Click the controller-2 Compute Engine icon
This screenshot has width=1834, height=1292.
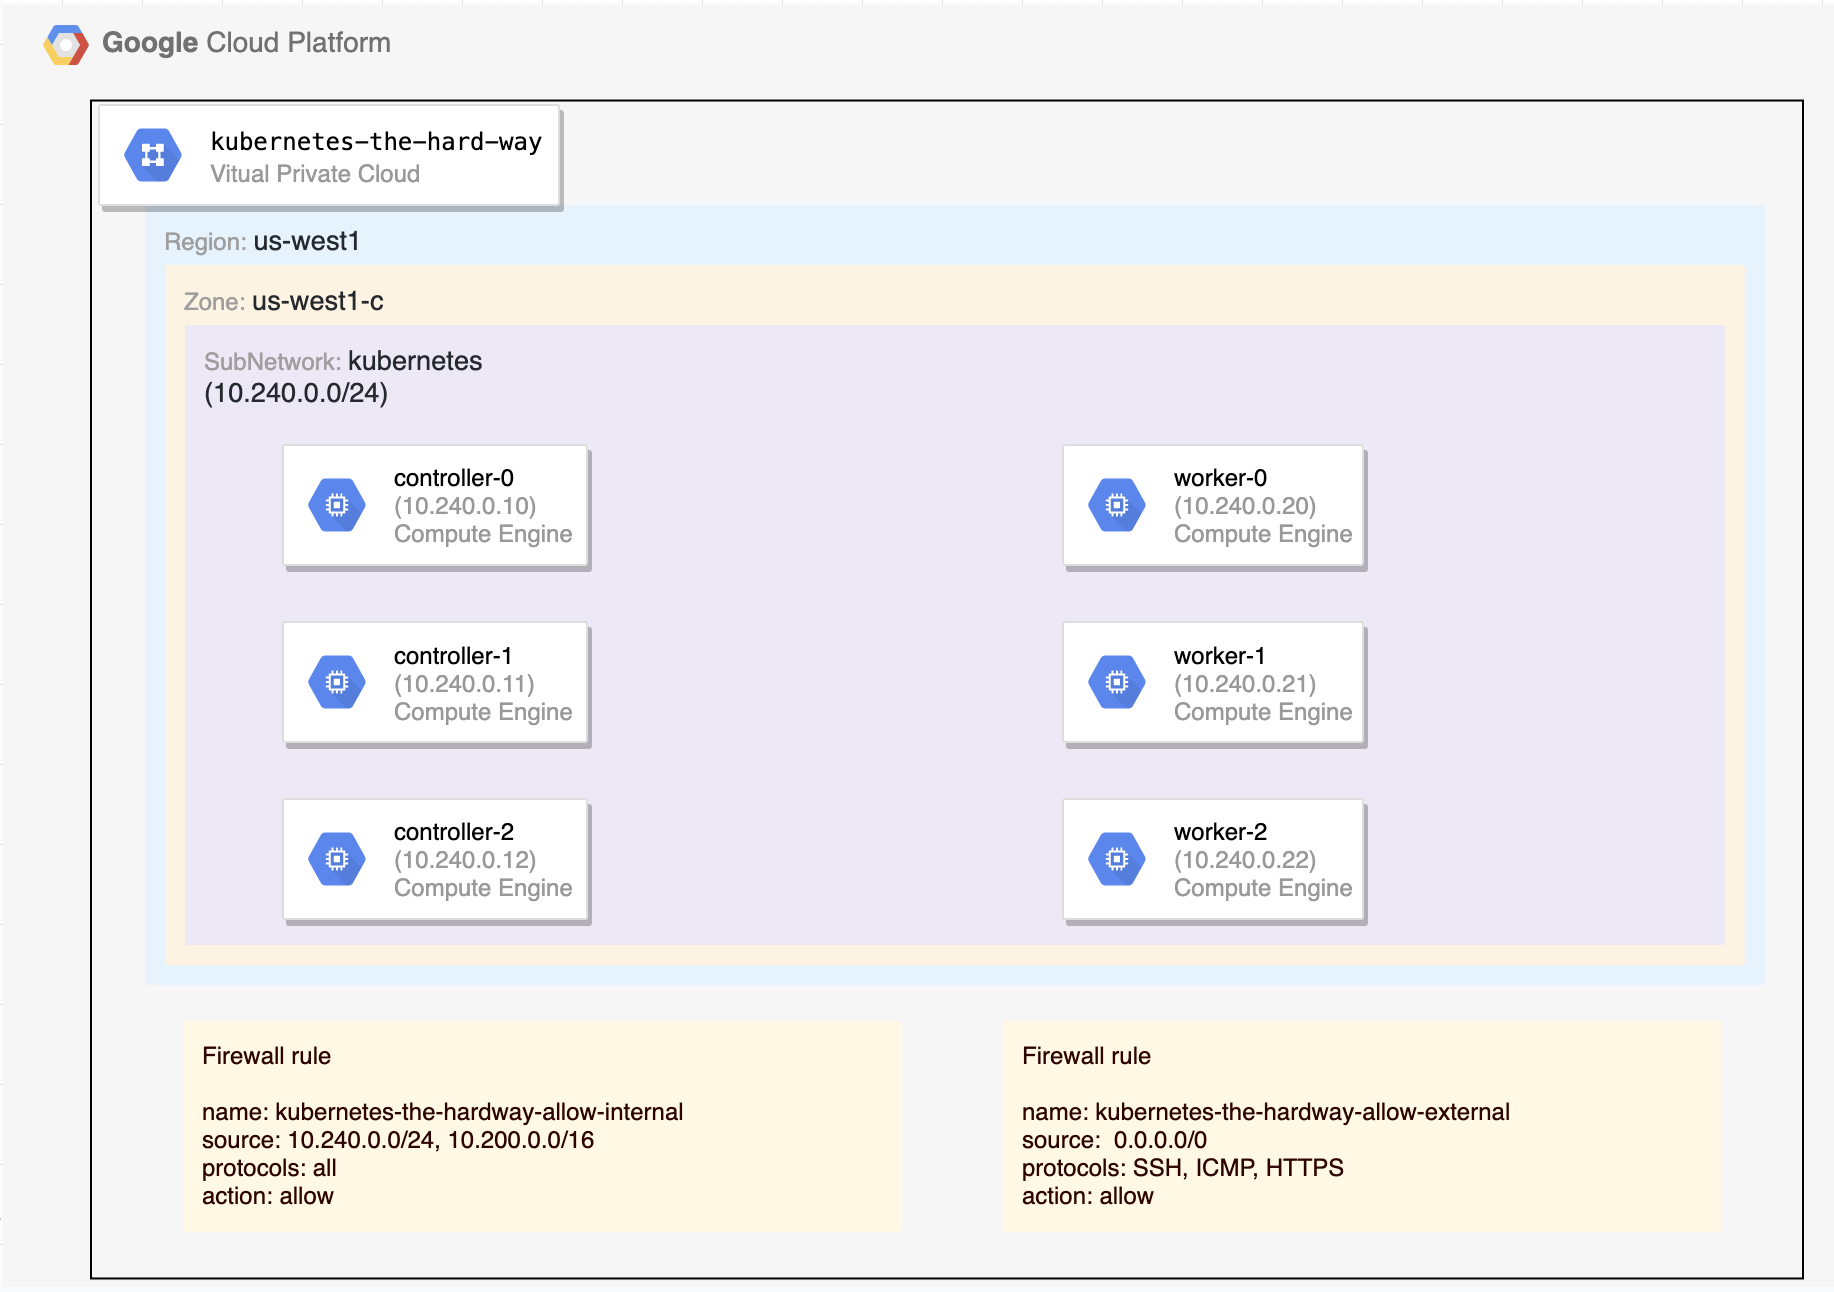(338, 858)
